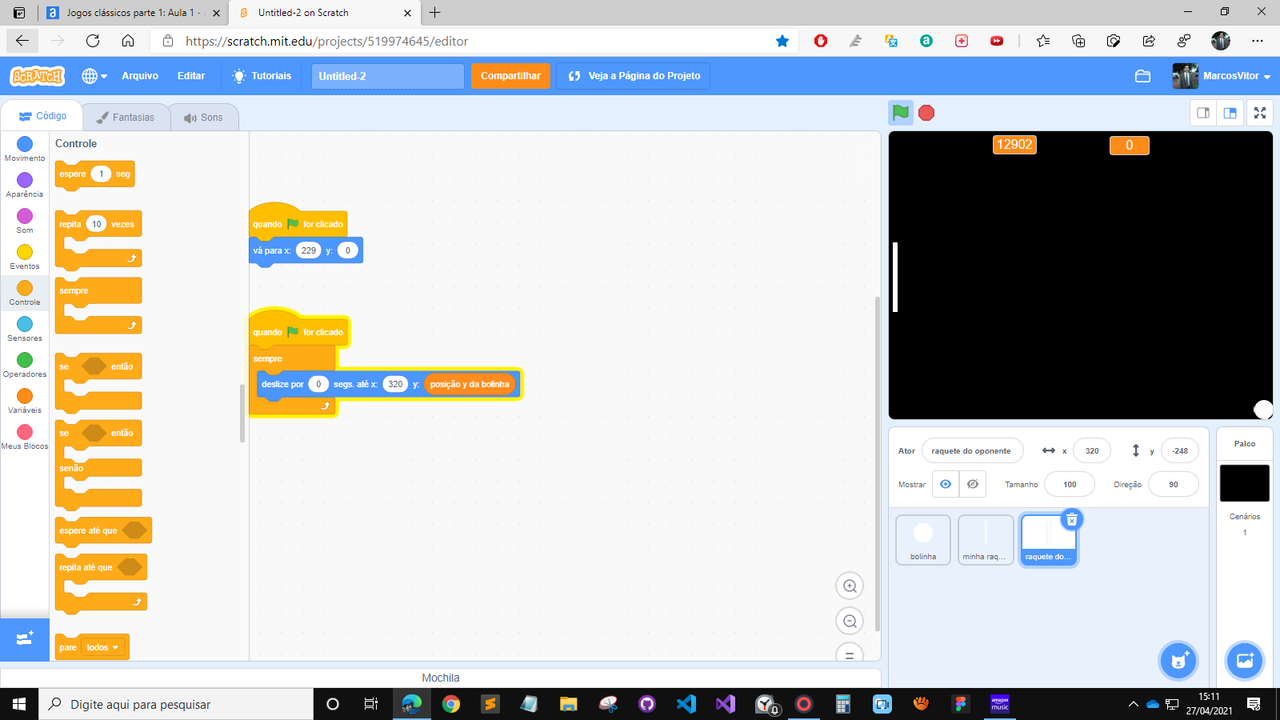1280x720 pixels.
Task: Click the 12902 variable monitor on stage
Action: pos(1014,145)
